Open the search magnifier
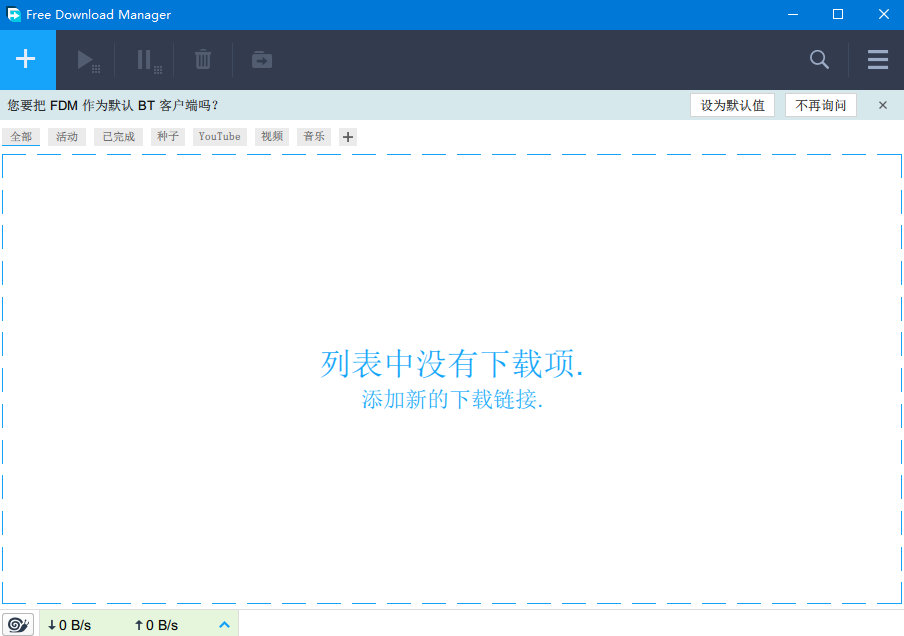The width and height of the screenshot is (904, 636). tap(819, 59)
